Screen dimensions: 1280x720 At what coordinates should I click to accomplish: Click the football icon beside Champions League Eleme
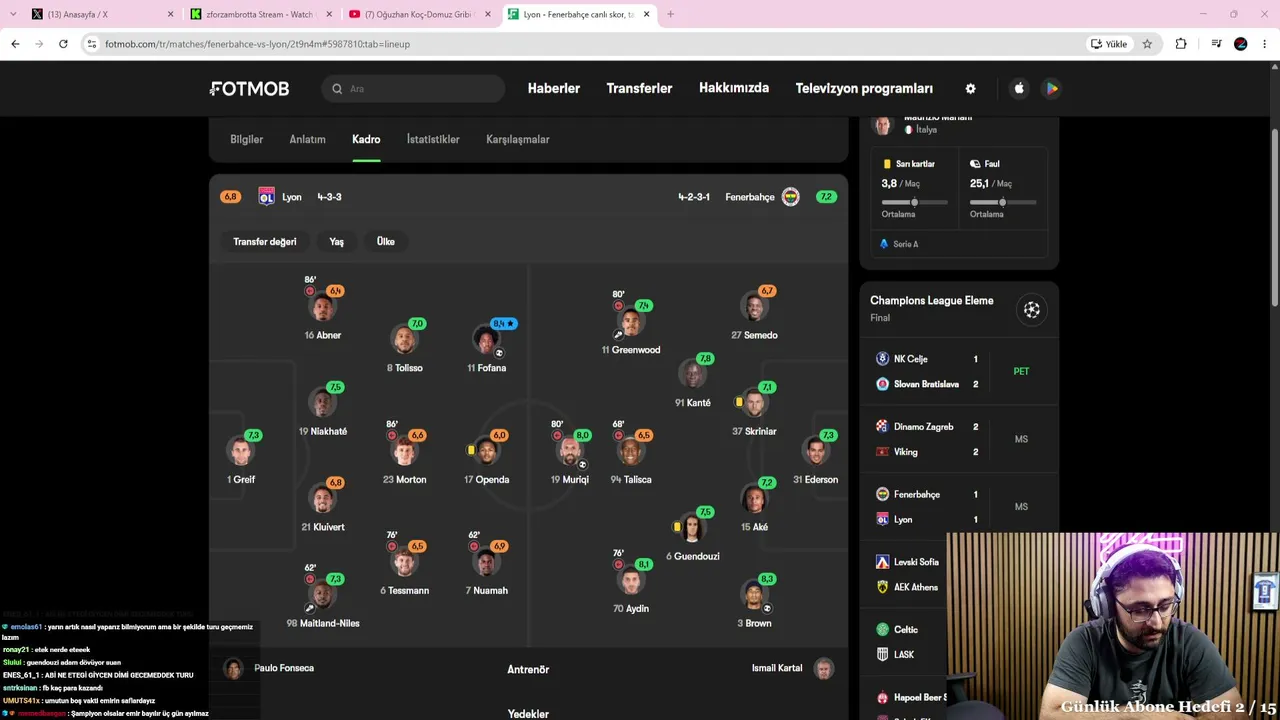tap(1032, 310)
